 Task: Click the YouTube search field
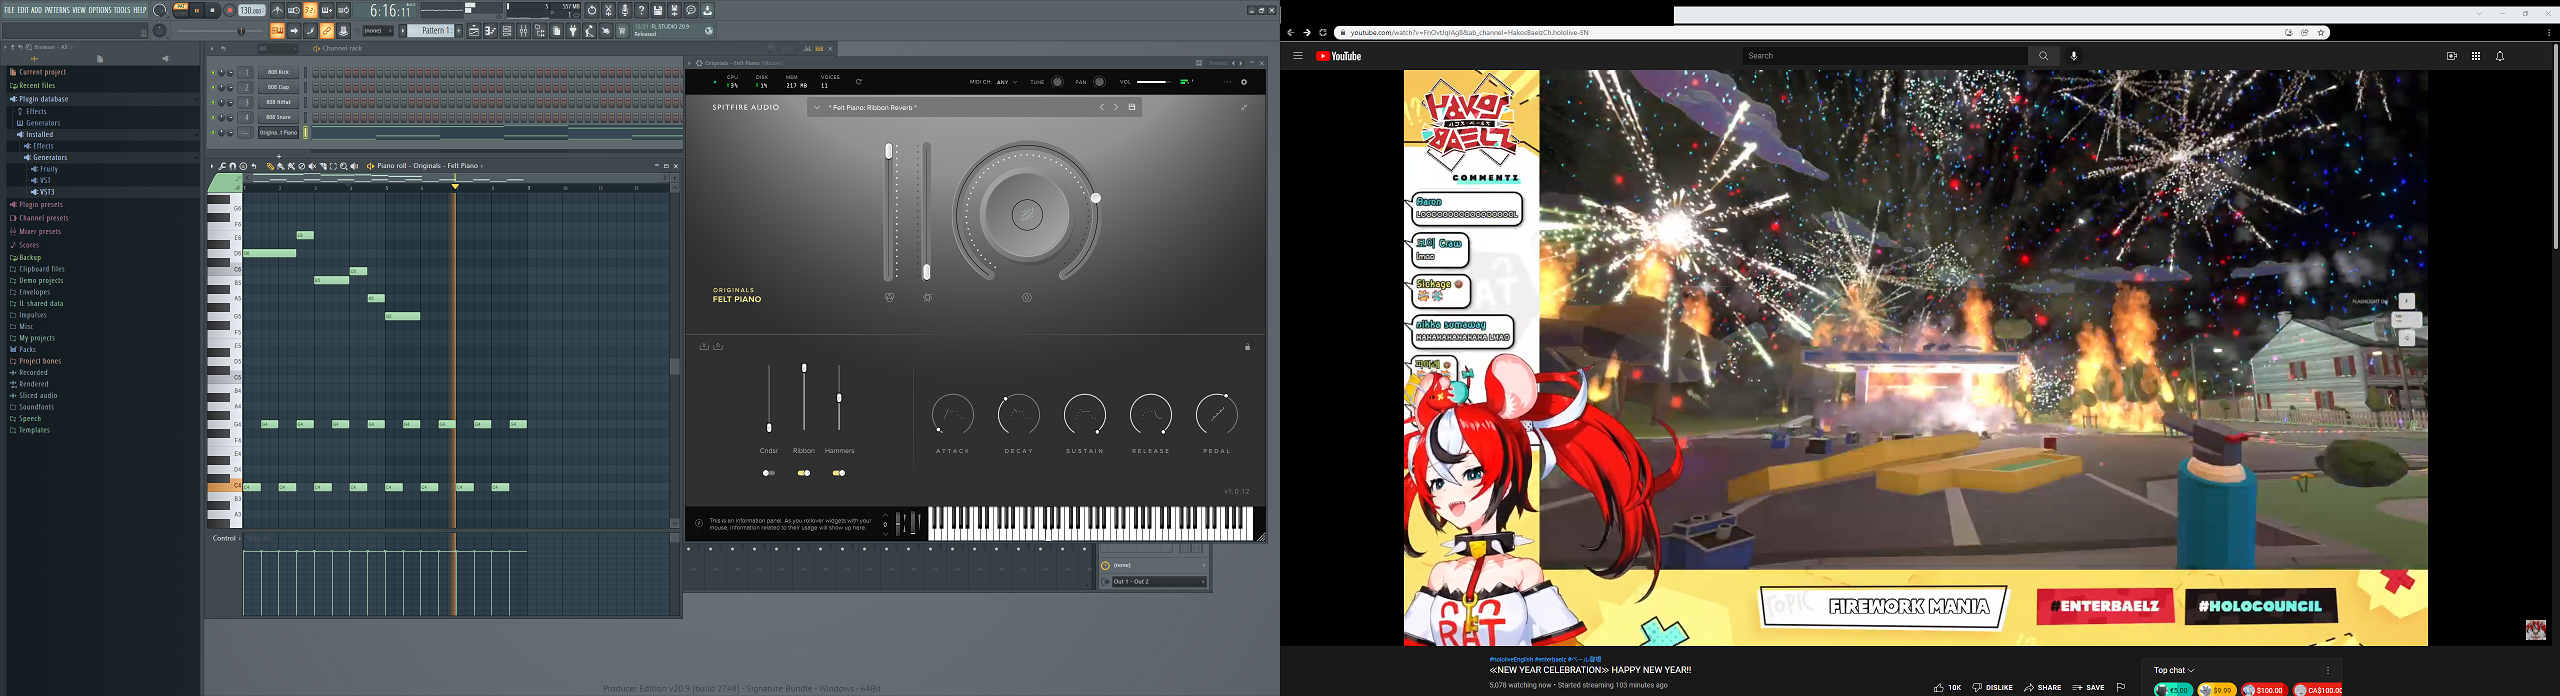(x=1885, y=56)
